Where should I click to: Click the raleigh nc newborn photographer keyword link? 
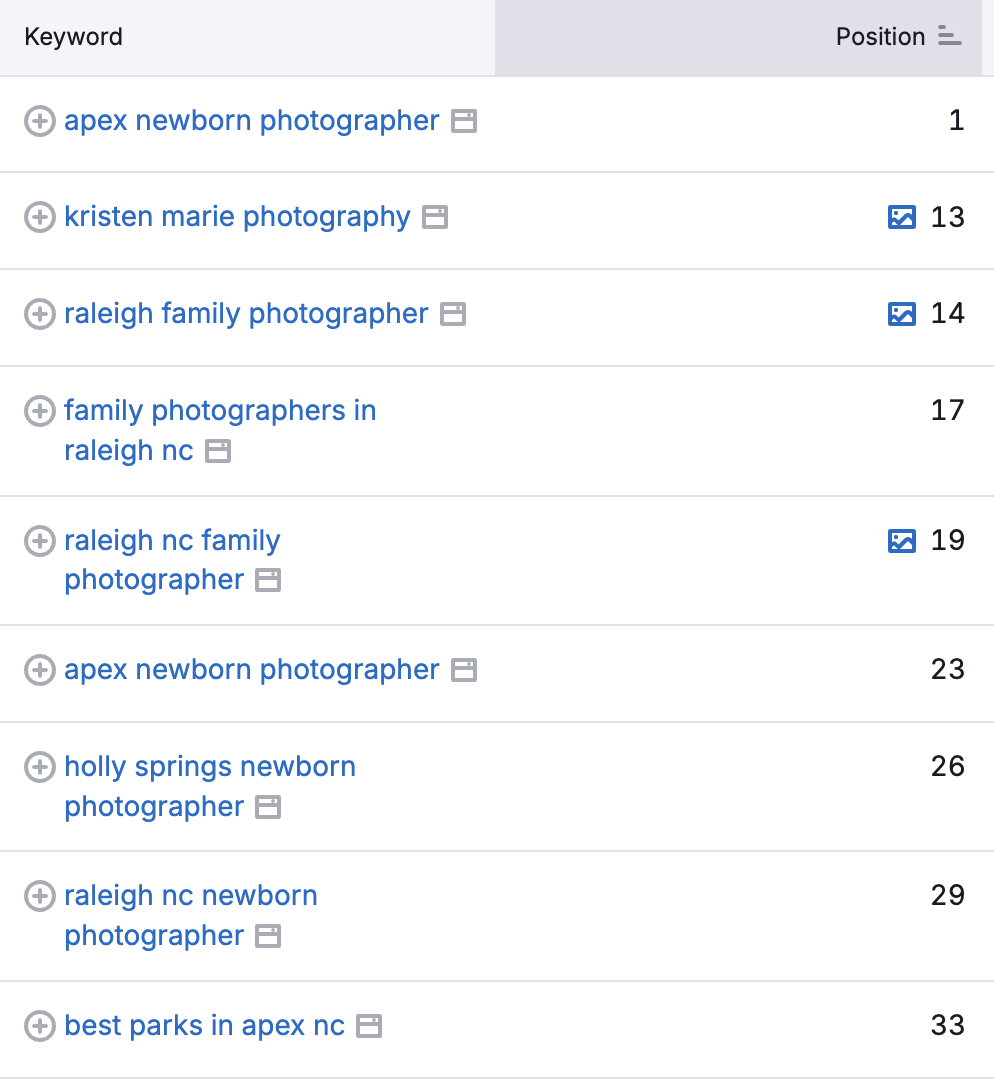pyautogui.click(x=190, y=896)
